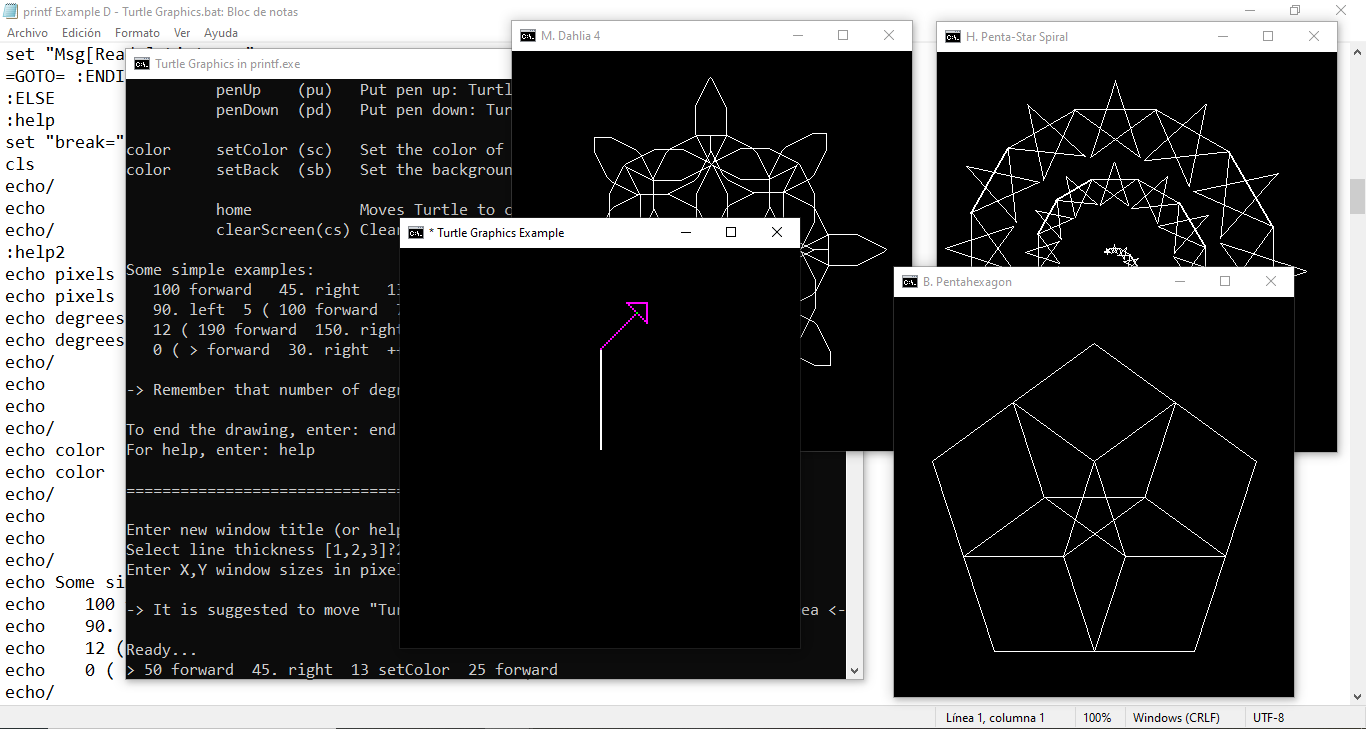This screenshot has height=729, width=1366.
Task: Open the Ver menu in Notepad
Action: pyautogui.click(x=182, y=33)
